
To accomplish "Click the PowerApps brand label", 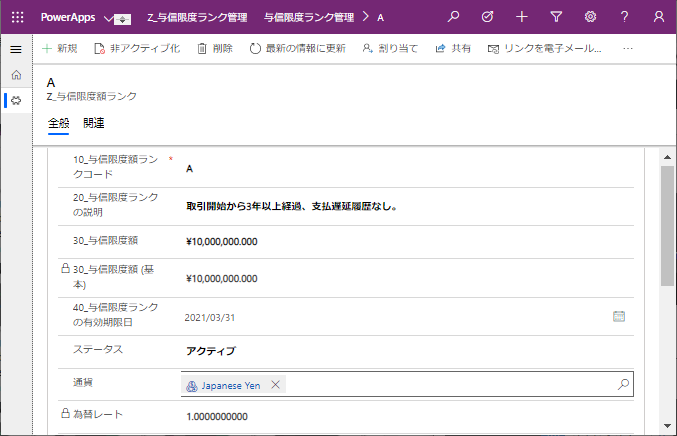I will click(x=68, y=17).
